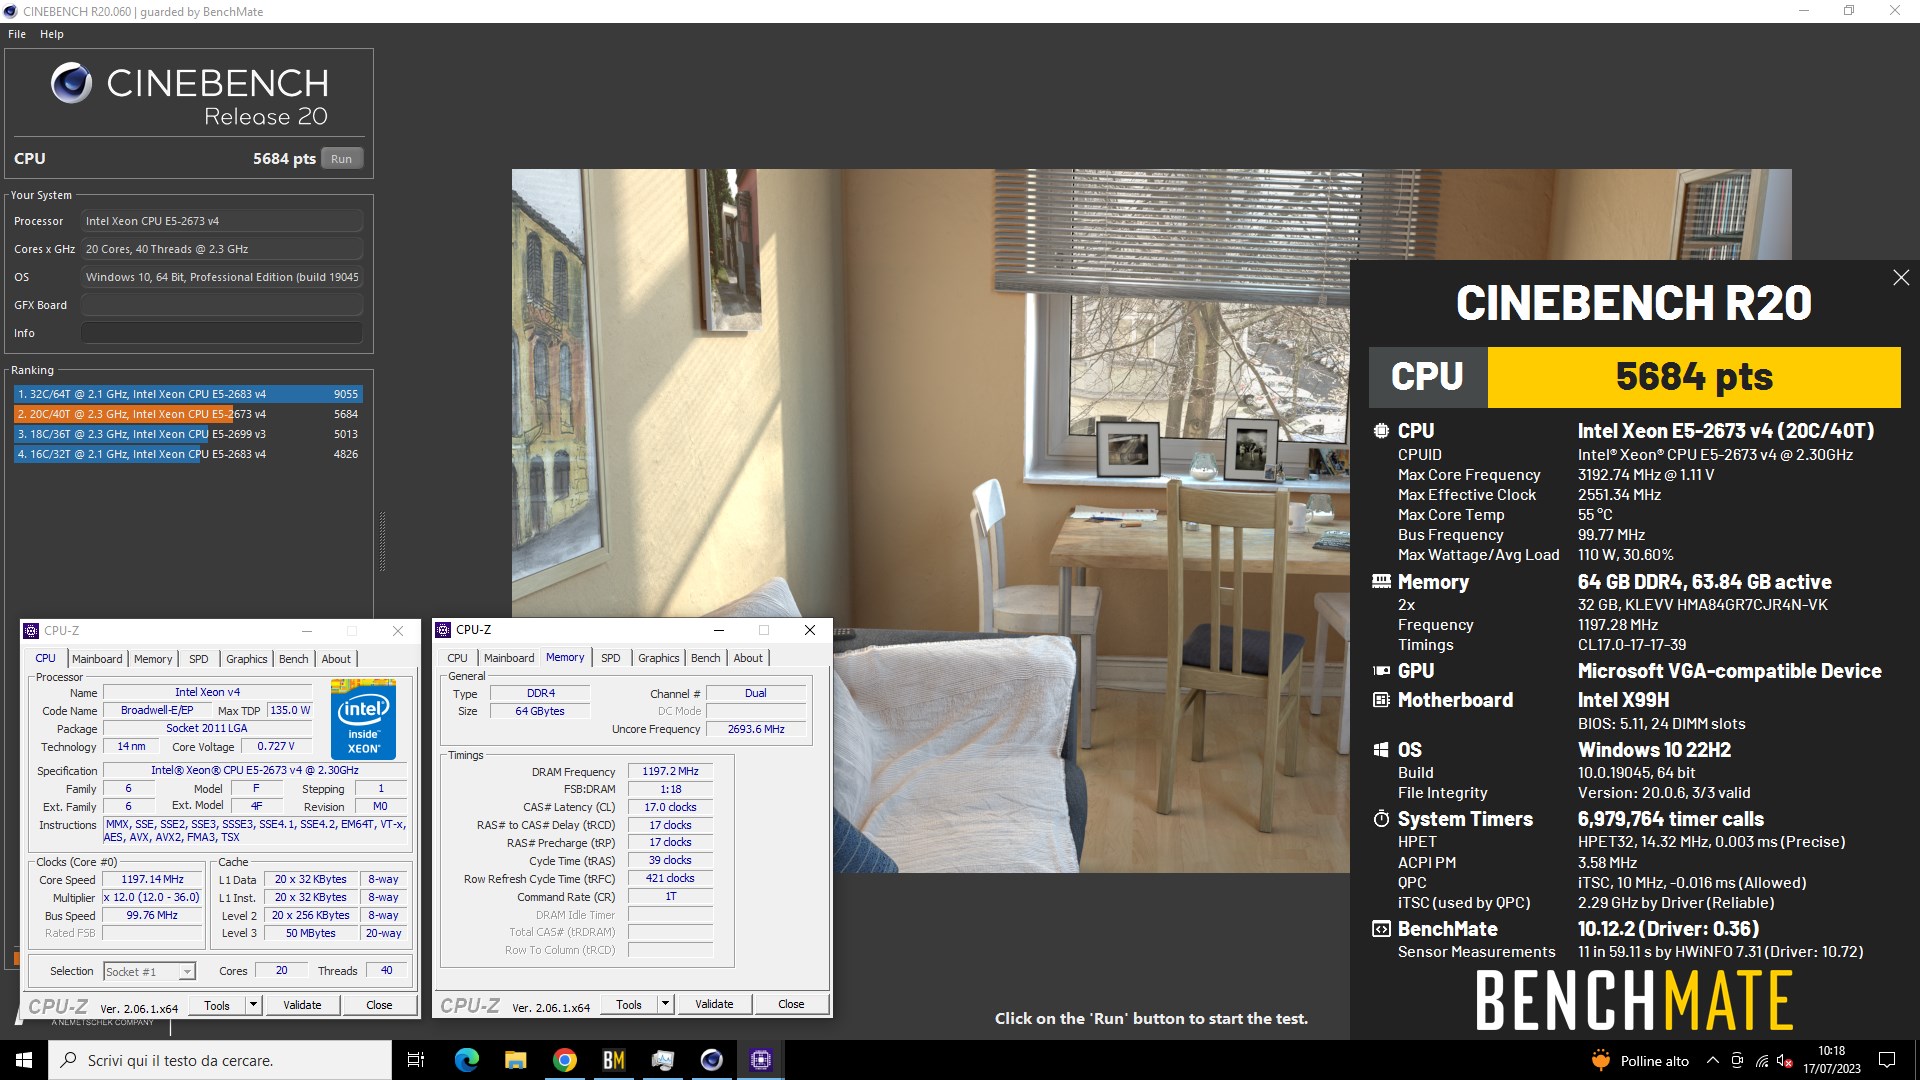This screenshot has height=1080, width=1920.
Task: Open Mainboard tab in right CPU-Z window
Action: [509, 658]
